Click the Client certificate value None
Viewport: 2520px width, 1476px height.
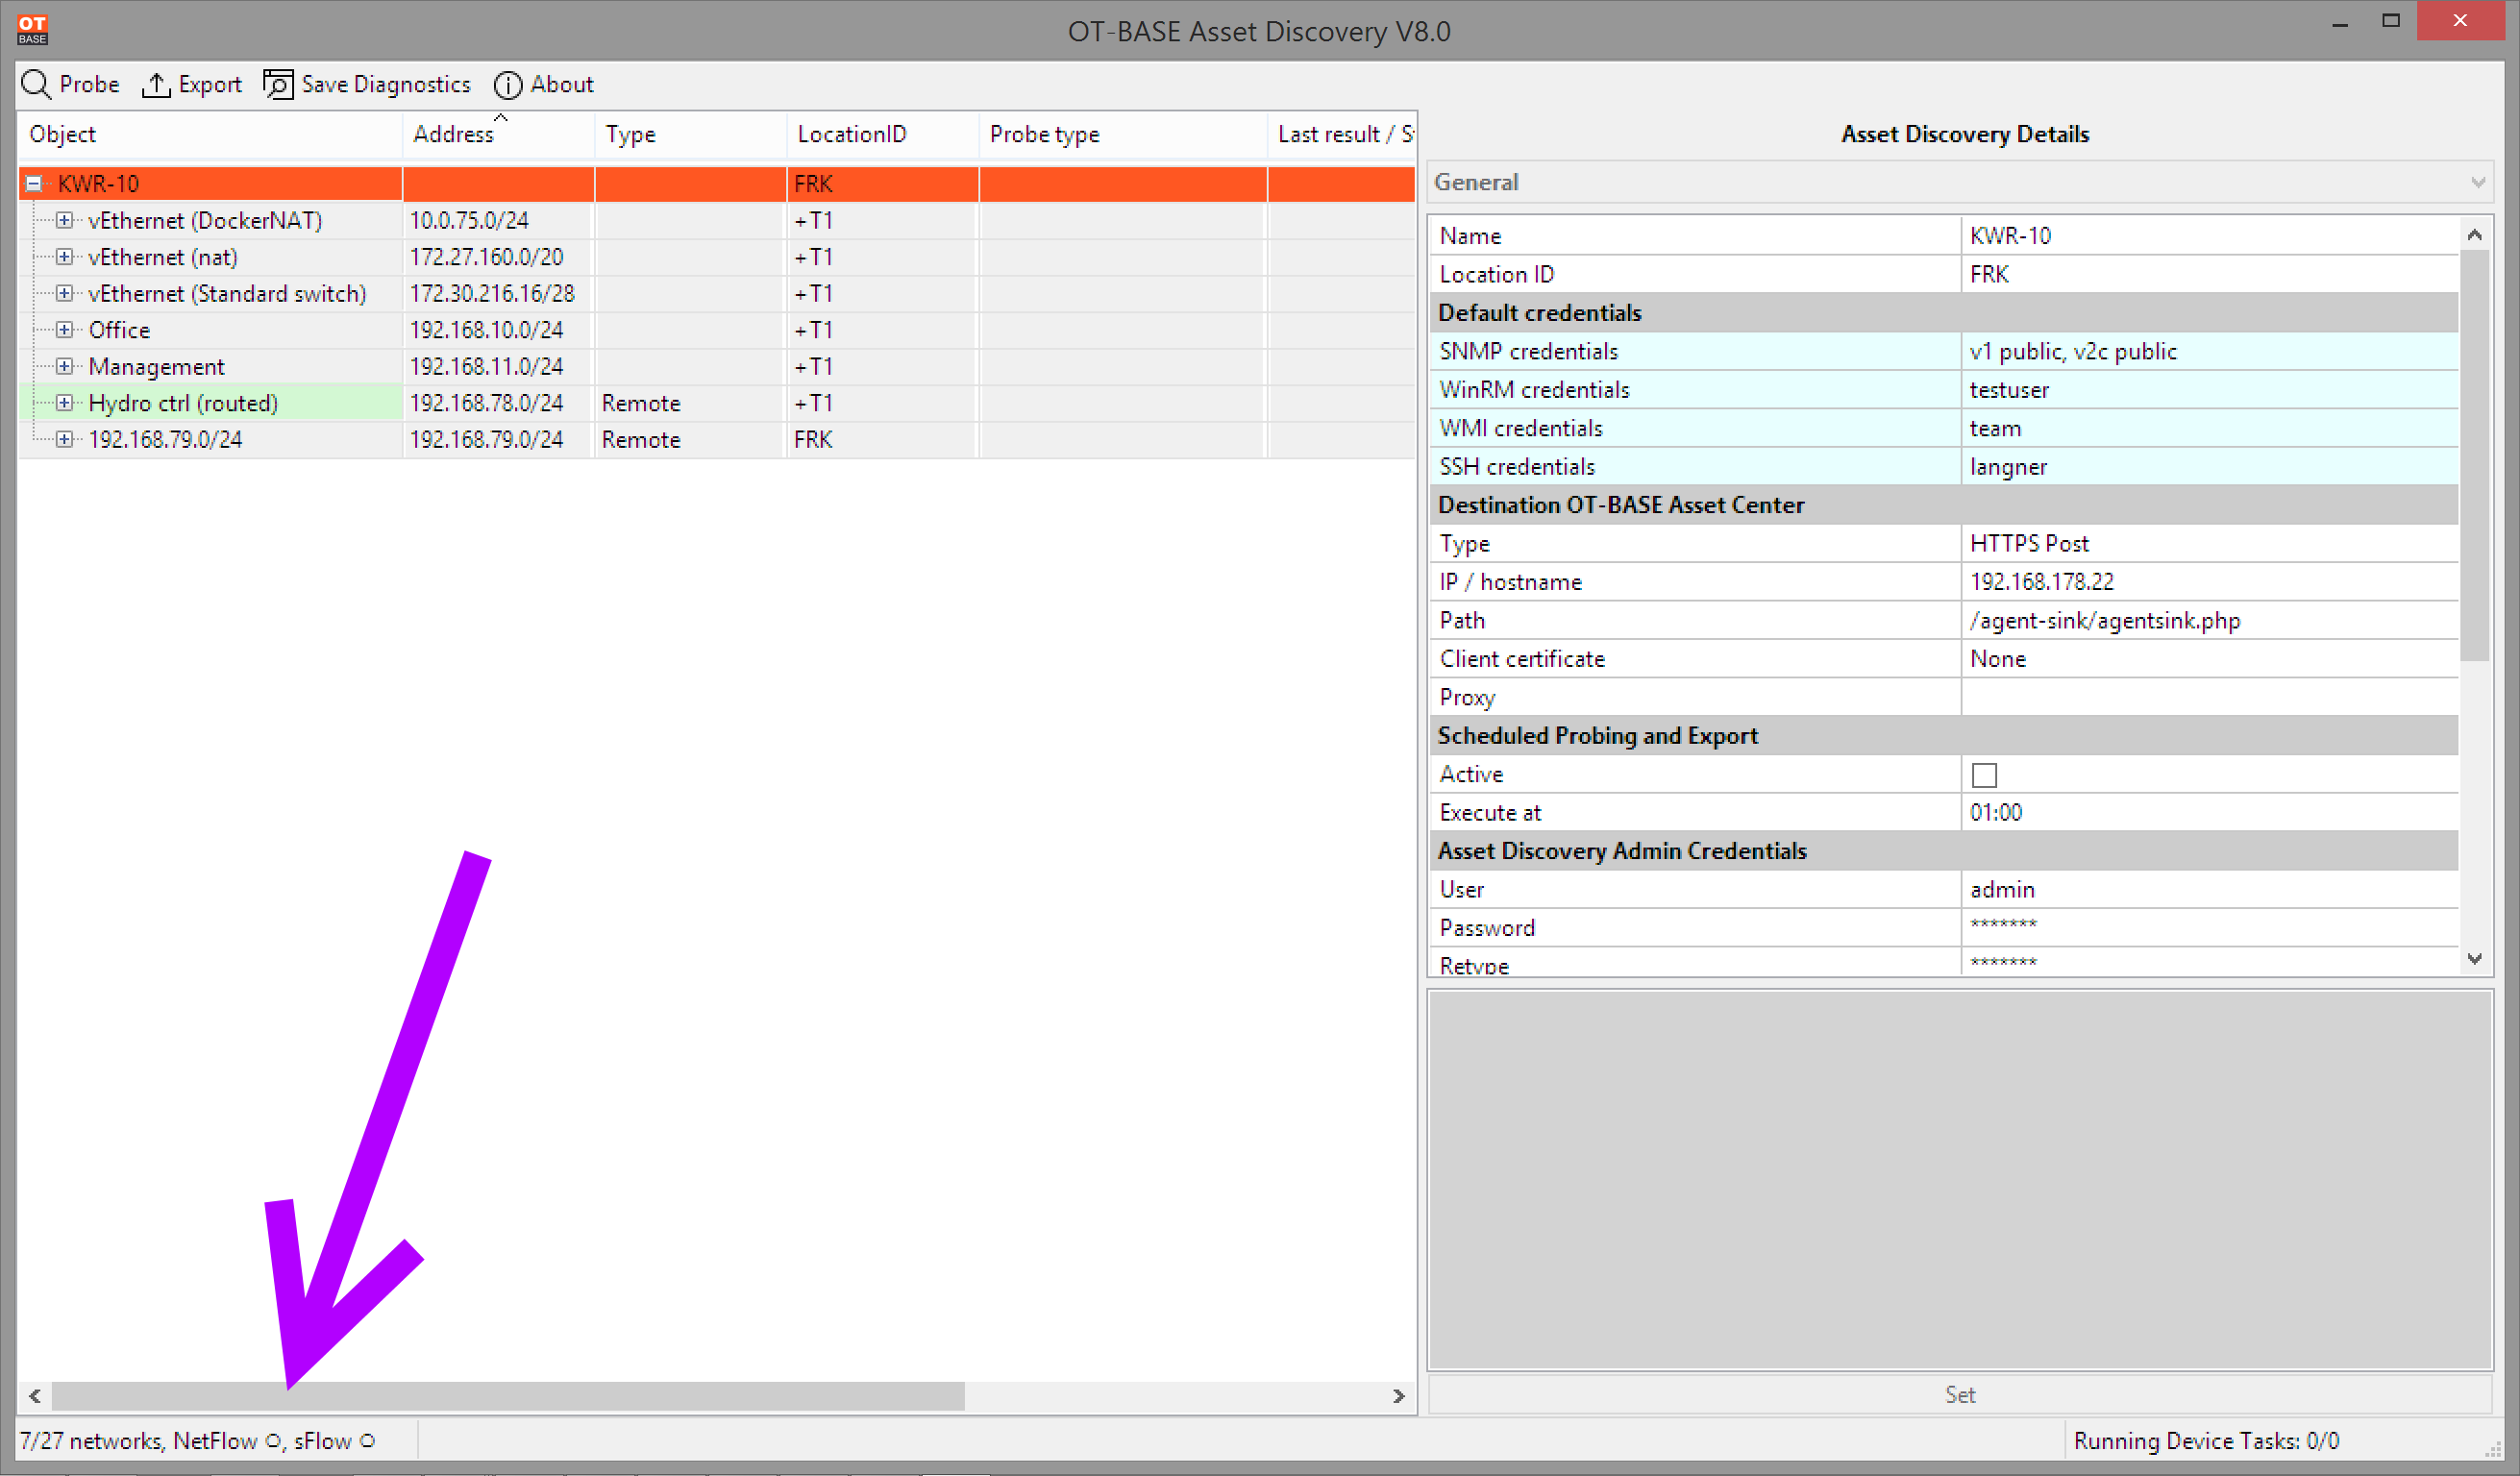2210,659
